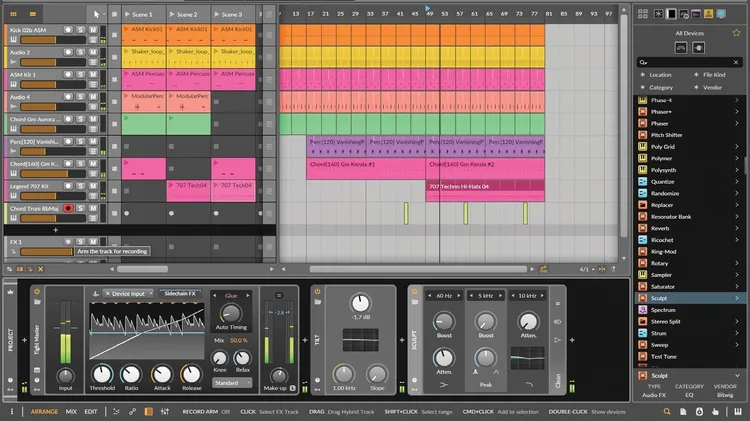This screenshot has width=750, height=421.
Task: Toggle power on Tight Master compressor
Action: (x=37, y=291)
